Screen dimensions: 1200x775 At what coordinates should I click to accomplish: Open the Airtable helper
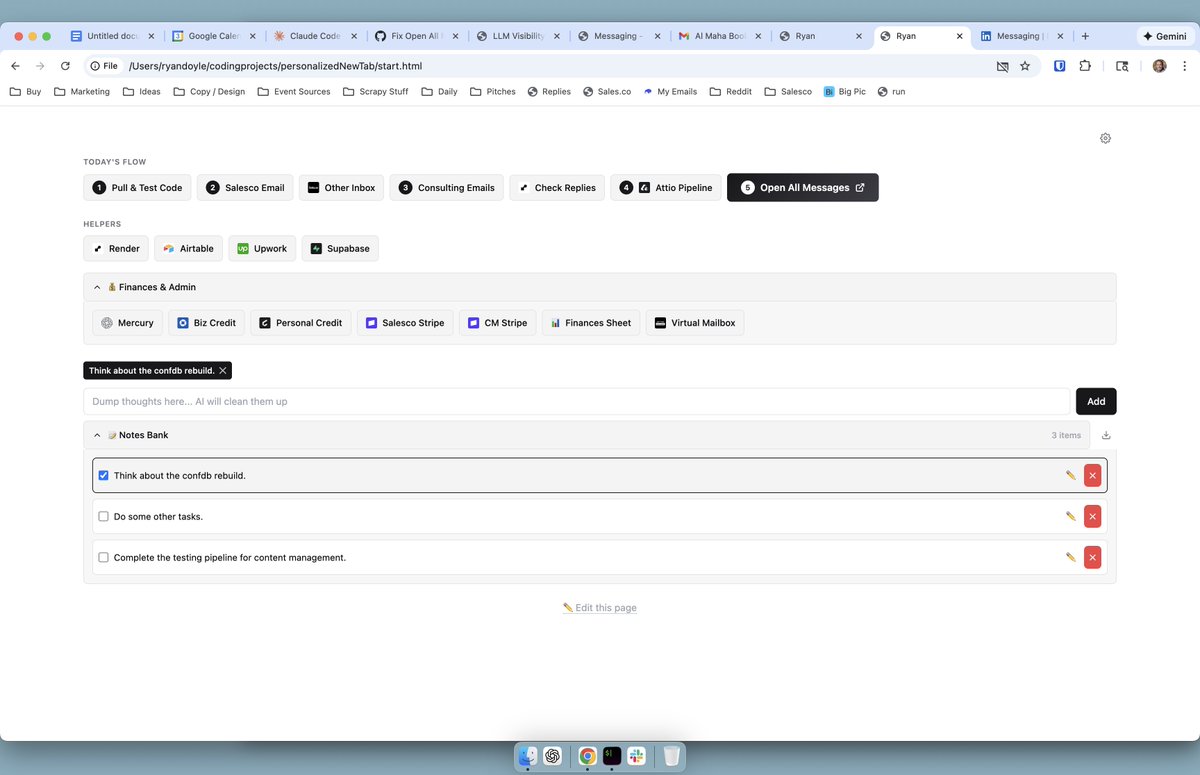188,248
